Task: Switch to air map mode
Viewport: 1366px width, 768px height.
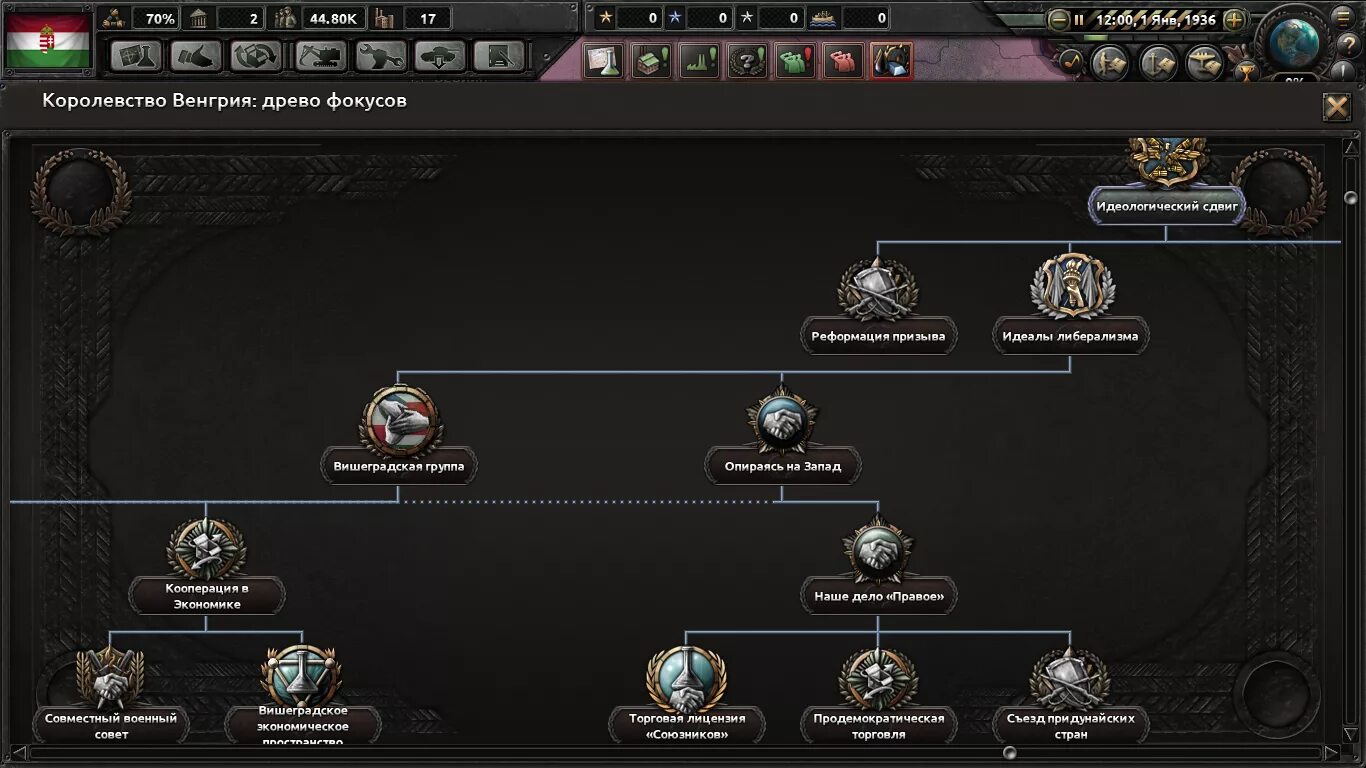Action: click(1206, 63)
